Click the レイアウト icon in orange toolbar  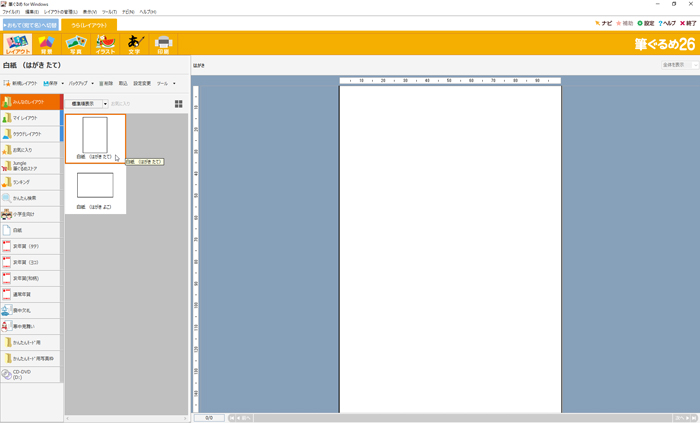(17, 43)
